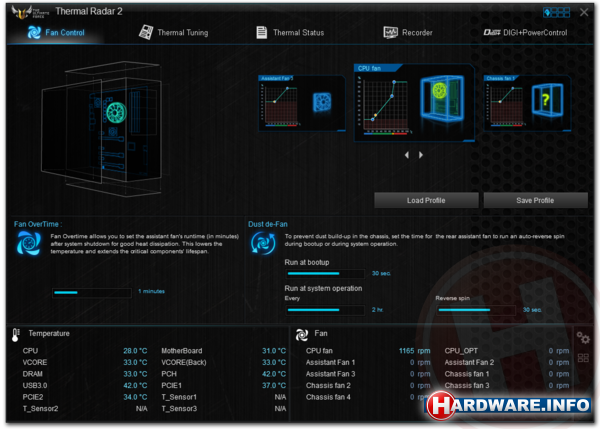This screenshot has height=429, width=600.
Task: Click the Temperature thermometer icon
Action: (15, 335)
